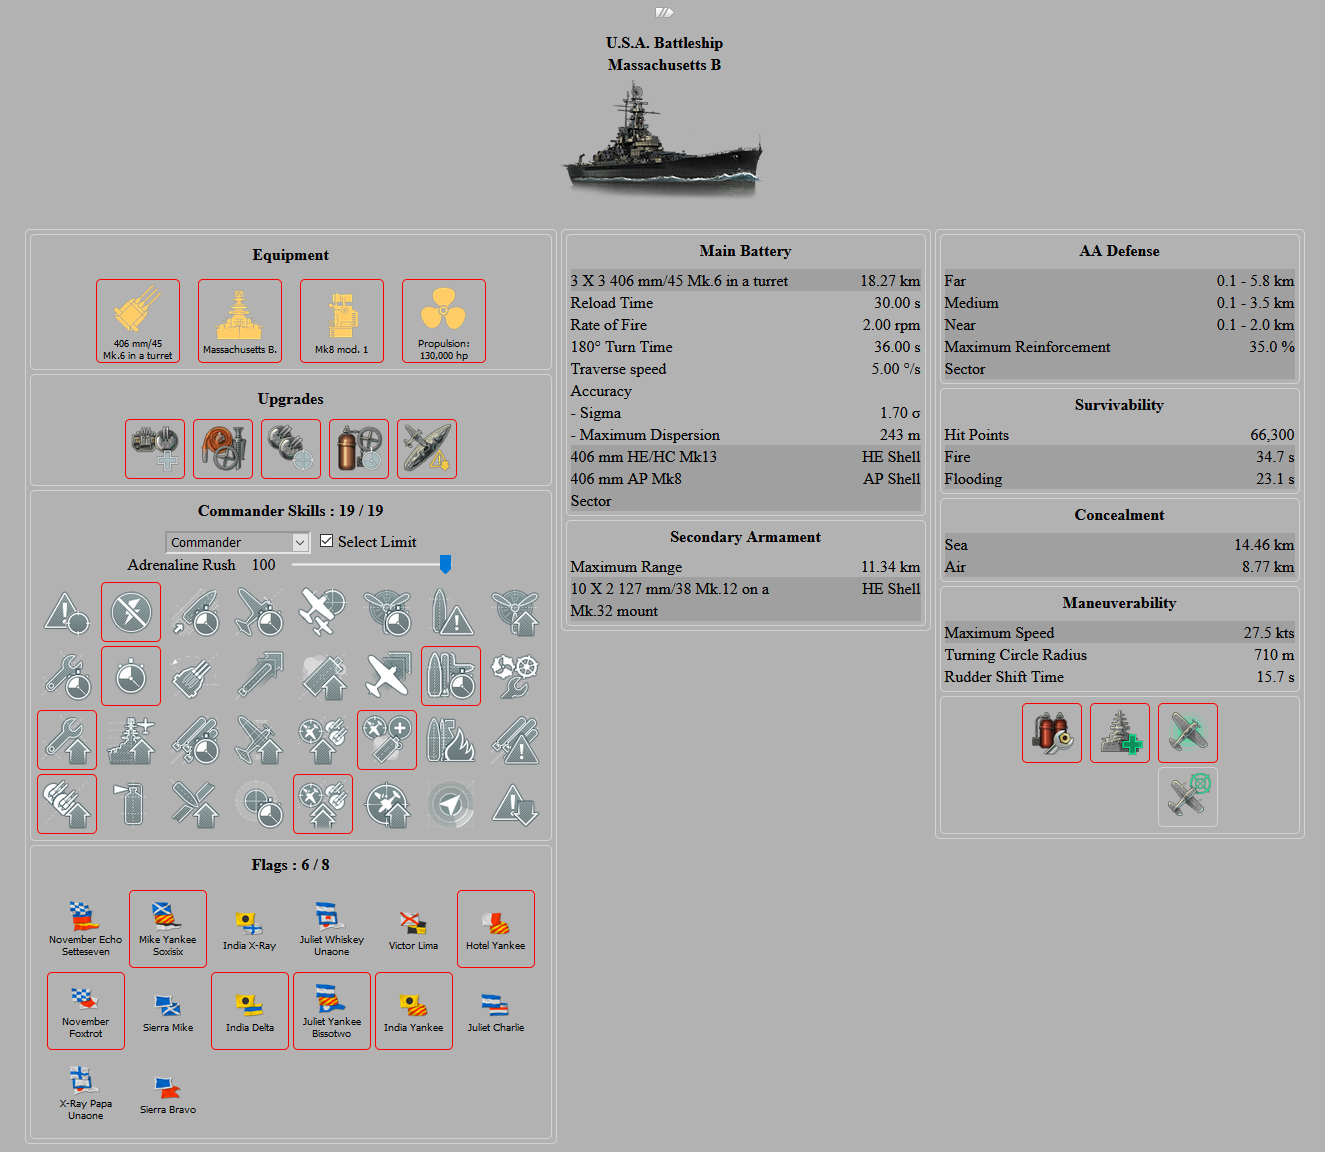Select the Torpedo Acceleration skill
Image resolution: width=1325 pixels, height=1152 pixels.
259,676
